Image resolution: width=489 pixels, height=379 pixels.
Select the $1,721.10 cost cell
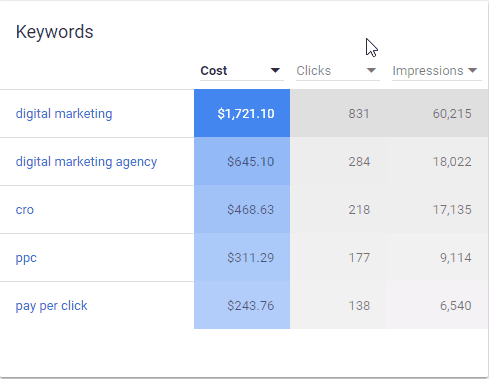coord(242,113)
